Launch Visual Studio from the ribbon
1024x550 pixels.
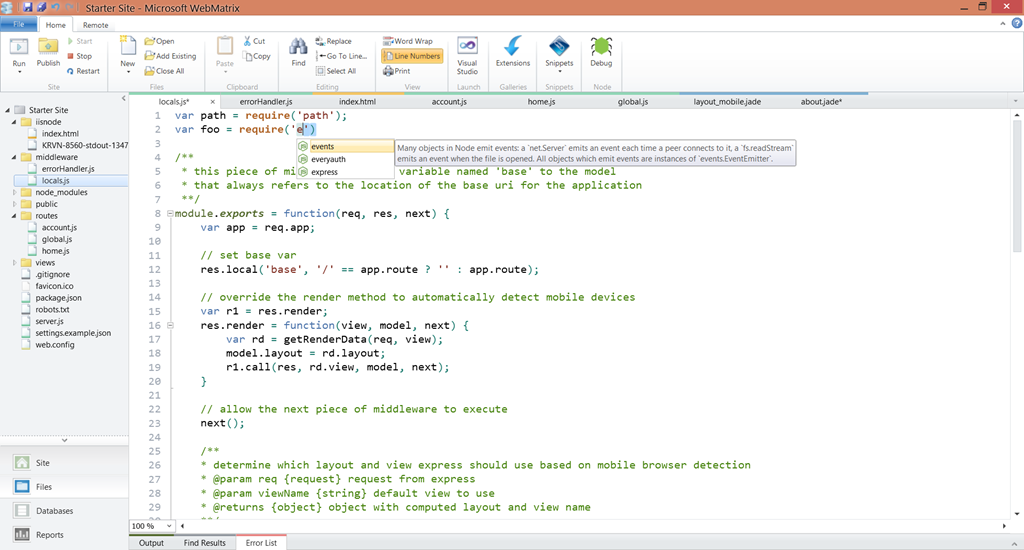(467, 47)
